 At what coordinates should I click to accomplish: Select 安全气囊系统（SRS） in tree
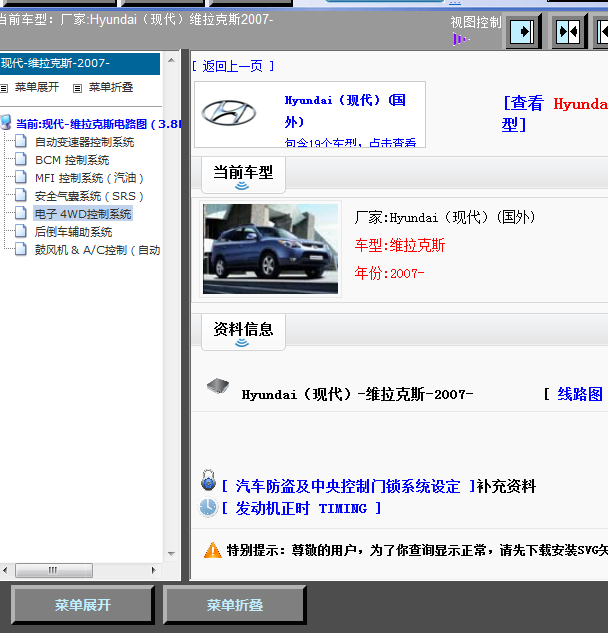pyautogui.click(x=89, y=196)
